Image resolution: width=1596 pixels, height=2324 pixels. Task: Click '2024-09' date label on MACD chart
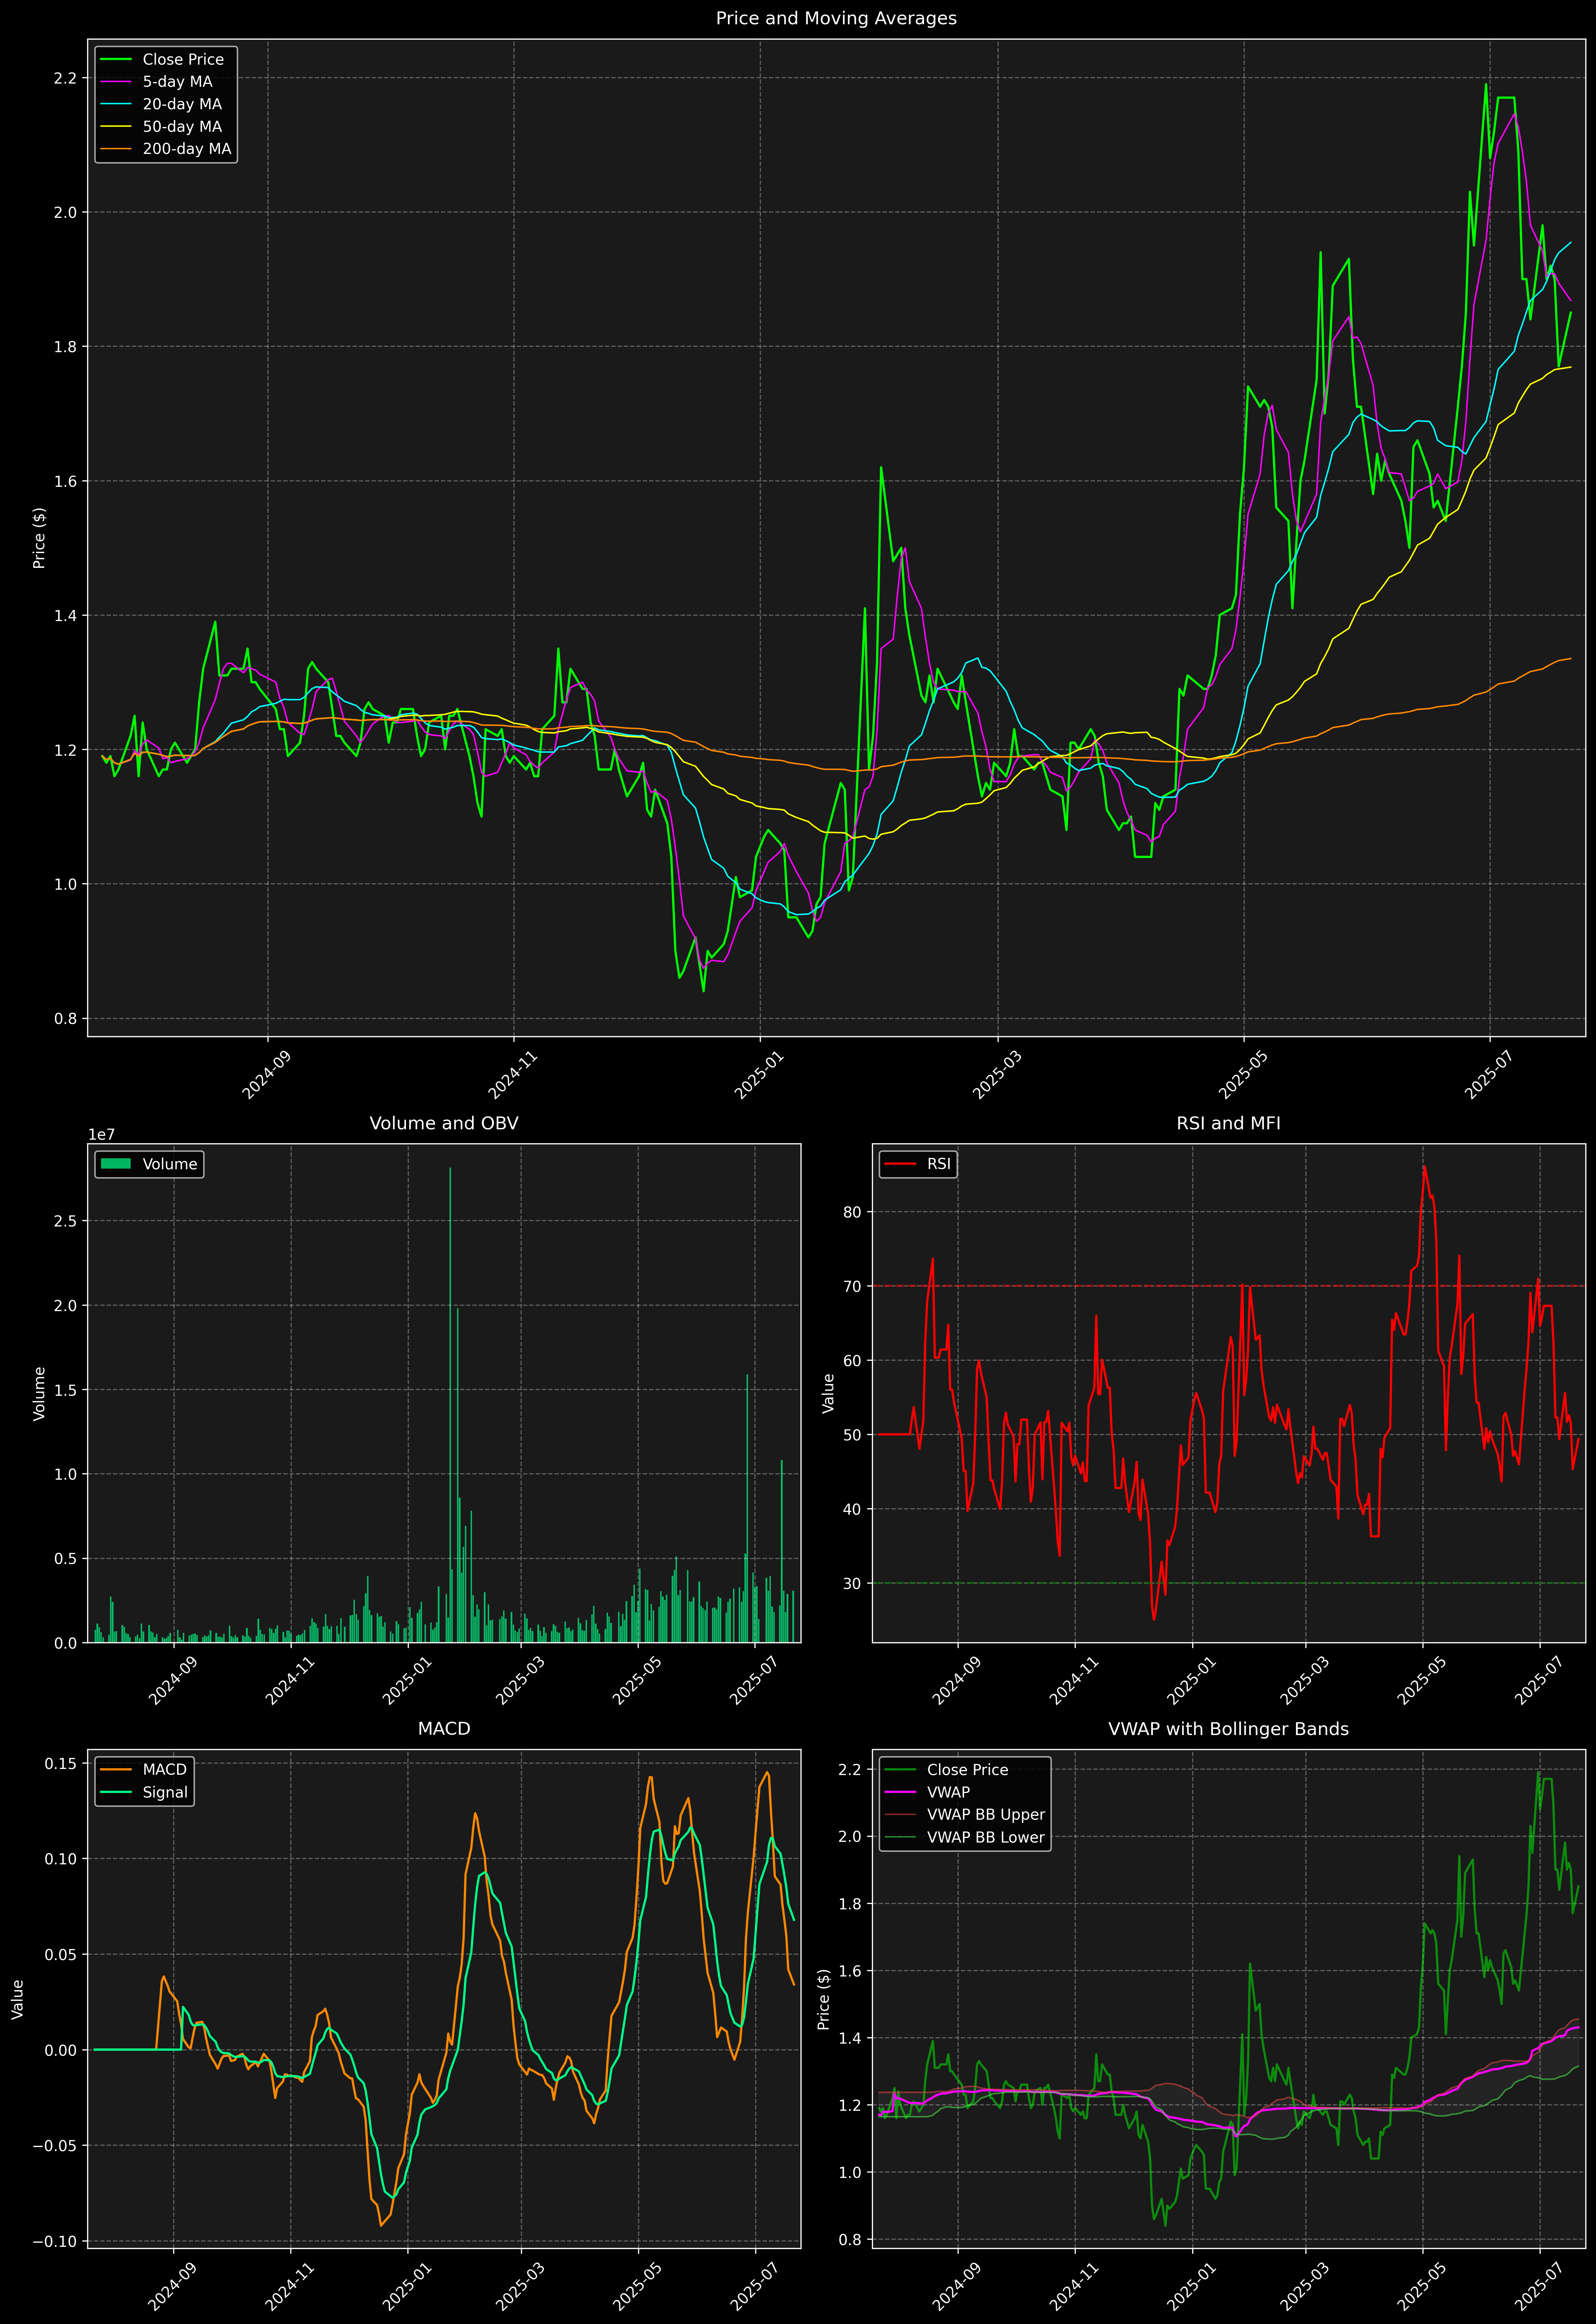[174, 2287]
